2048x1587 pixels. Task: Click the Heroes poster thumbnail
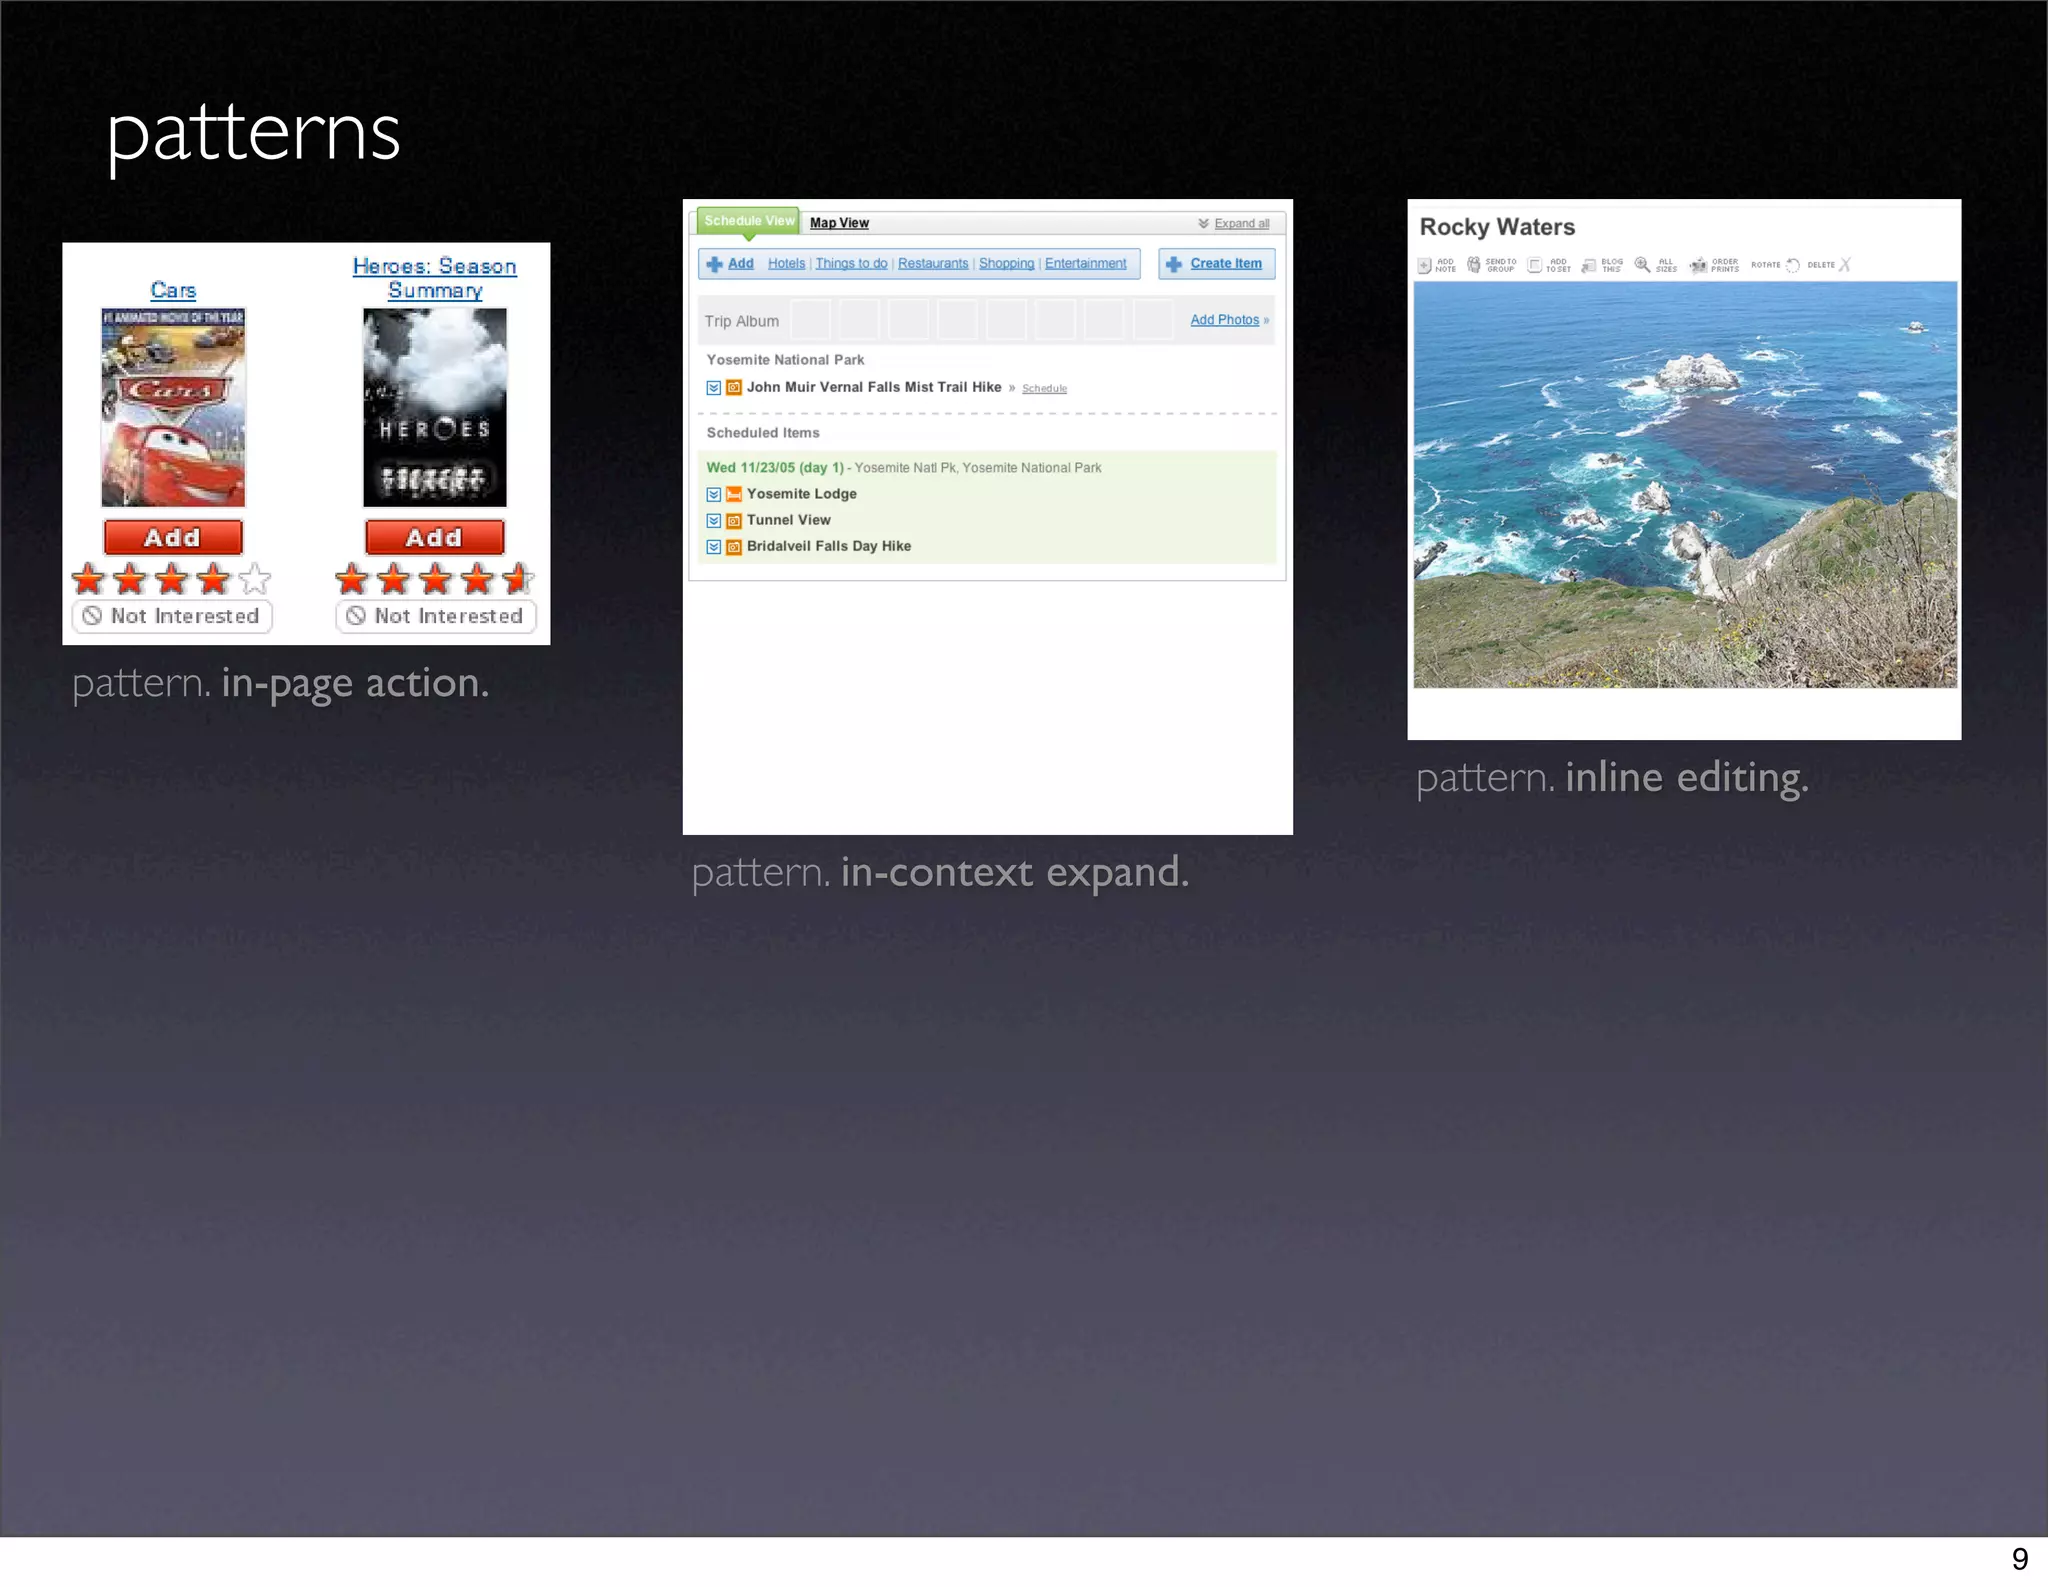(x=435, y=407)
